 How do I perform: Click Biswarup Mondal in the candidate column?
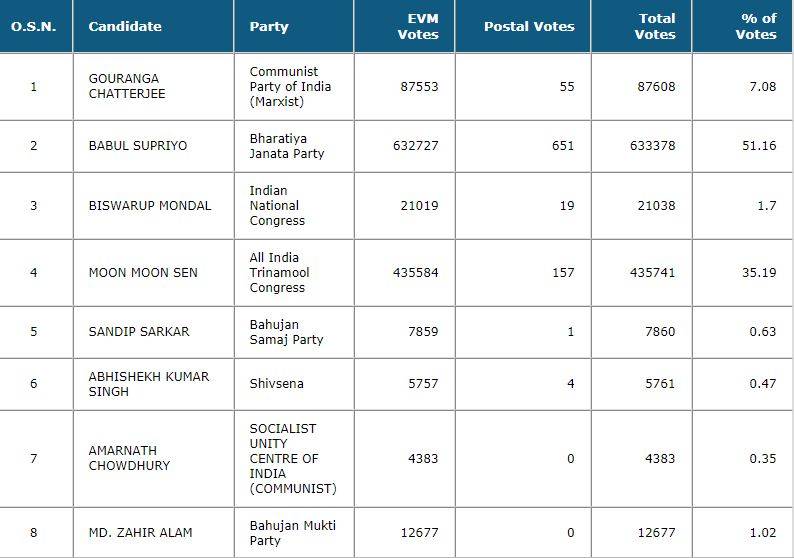point(150,206)
